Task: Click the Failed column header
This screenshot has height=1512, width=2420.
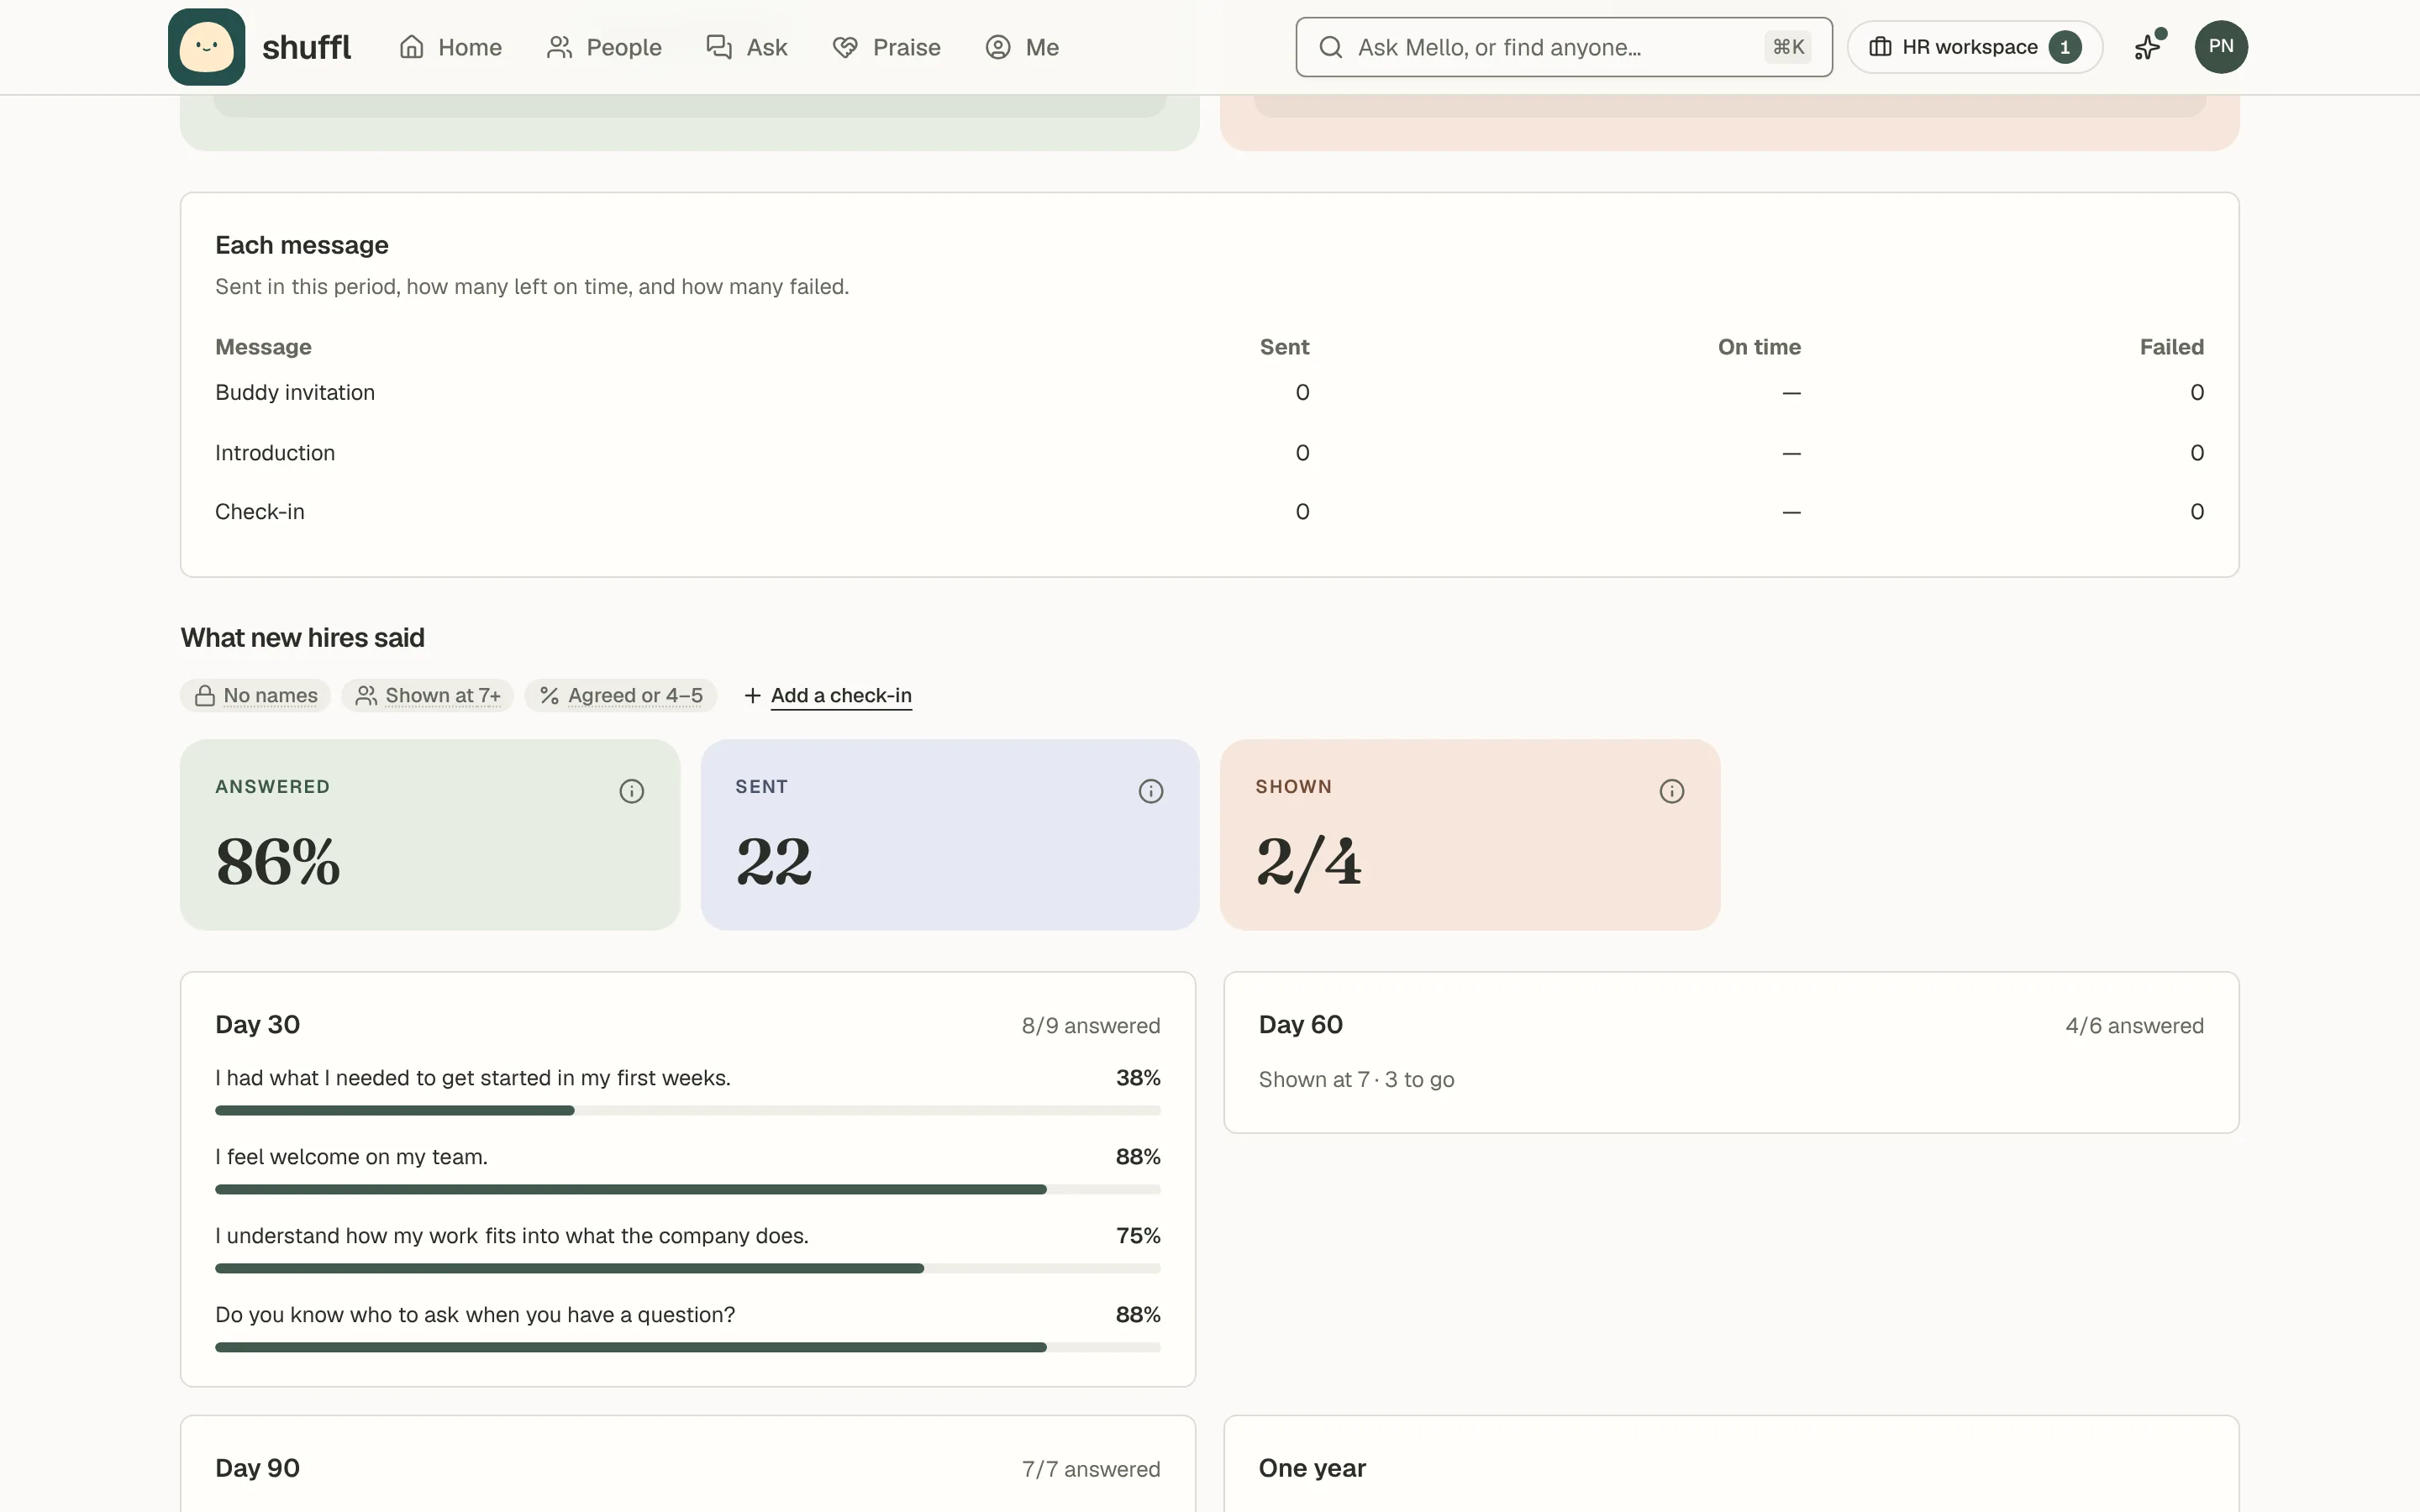Action: point(2172,347)
